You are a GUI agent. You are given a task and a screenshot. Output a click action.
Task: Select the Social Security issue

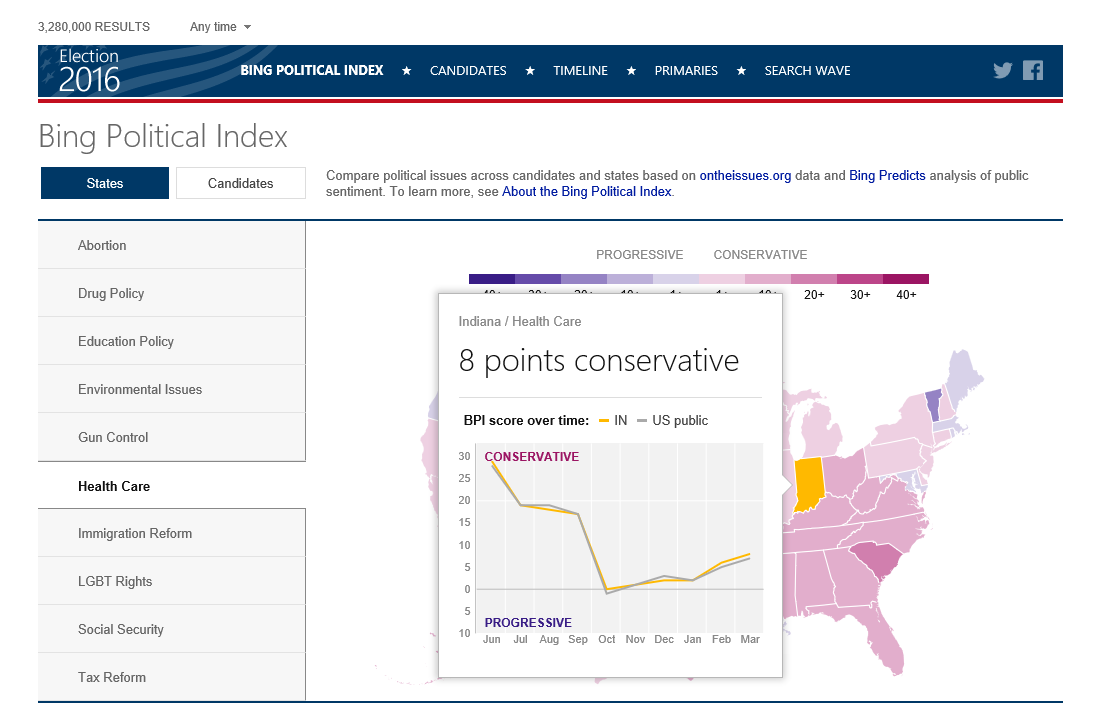[x=172, y=629]
